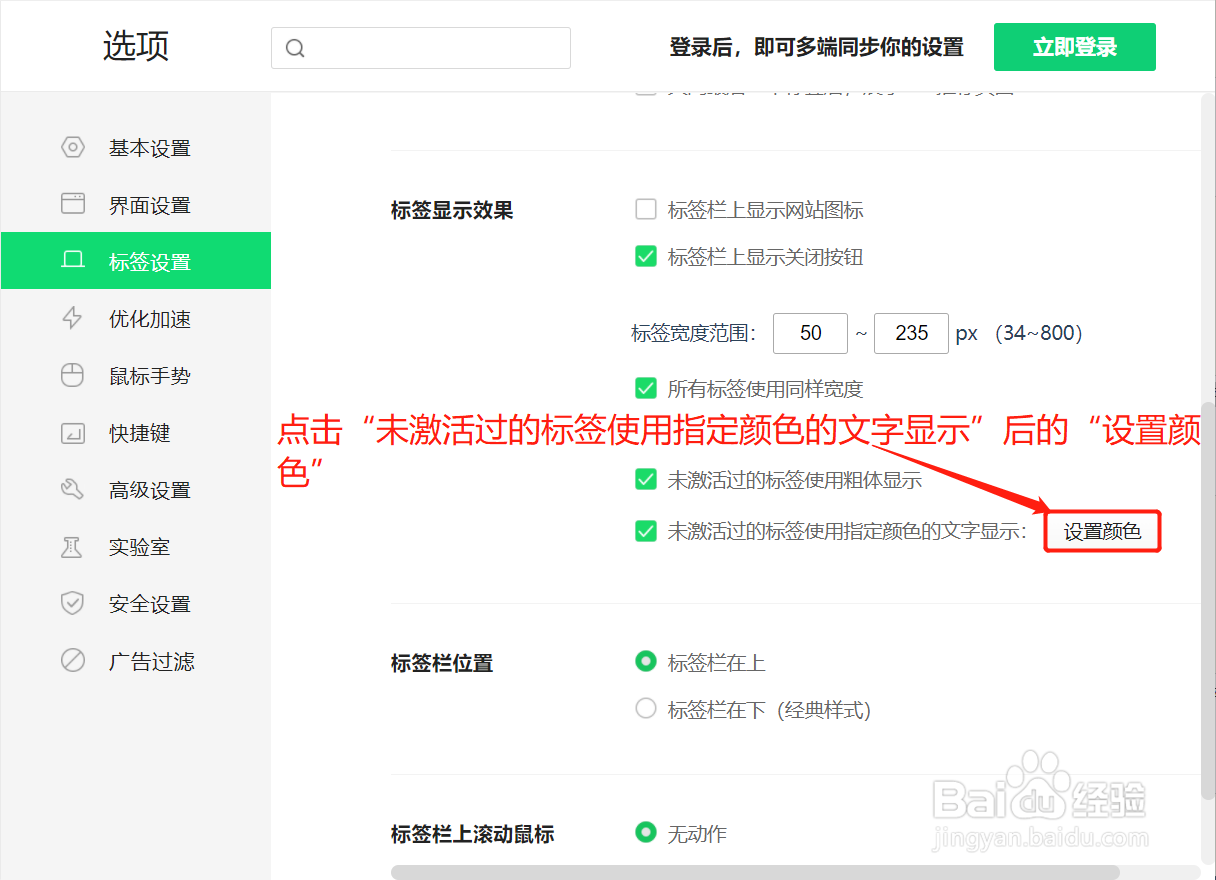Select the 无动作 radio button
1216x880 pixels.
pyautogui.click(x=646, y=833)
